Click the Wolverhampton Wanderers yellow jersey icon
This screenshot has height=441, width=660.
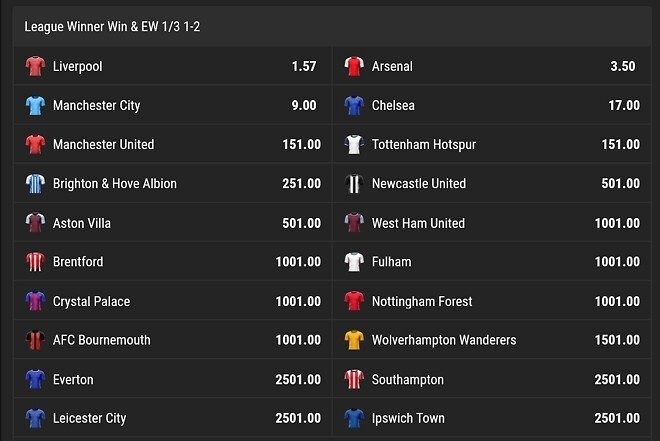(x=354, y=340)
